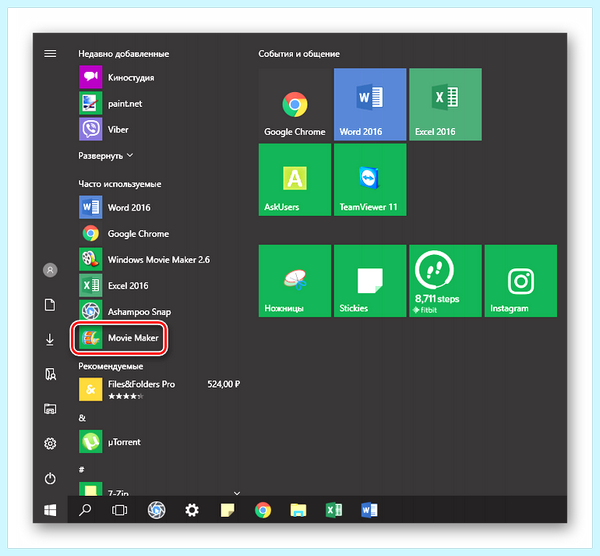Open the sidebar icon above Settings

coord(50,409)
